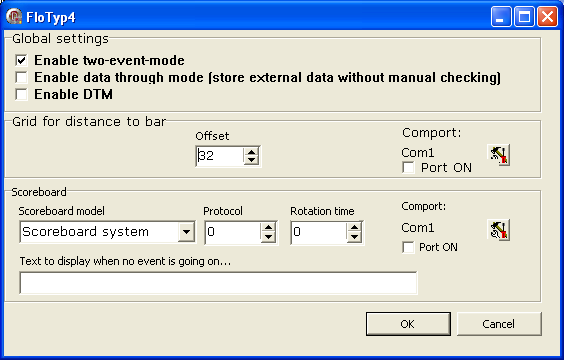This screenshot has width=564, height=360.
Task: Enable data through mode checkbox
Action: (21, 77)
